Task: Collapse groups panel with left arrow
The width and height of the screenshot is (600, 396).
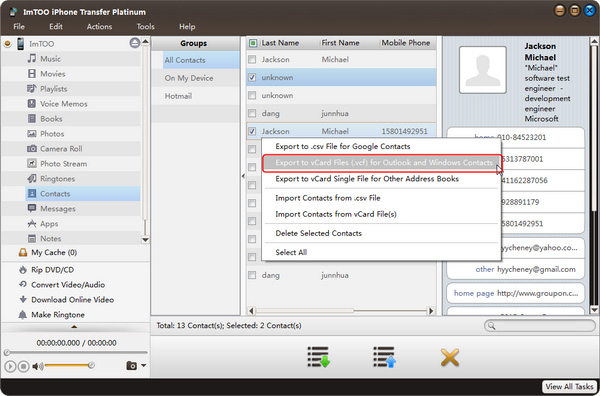Action: tap(243, 176)
